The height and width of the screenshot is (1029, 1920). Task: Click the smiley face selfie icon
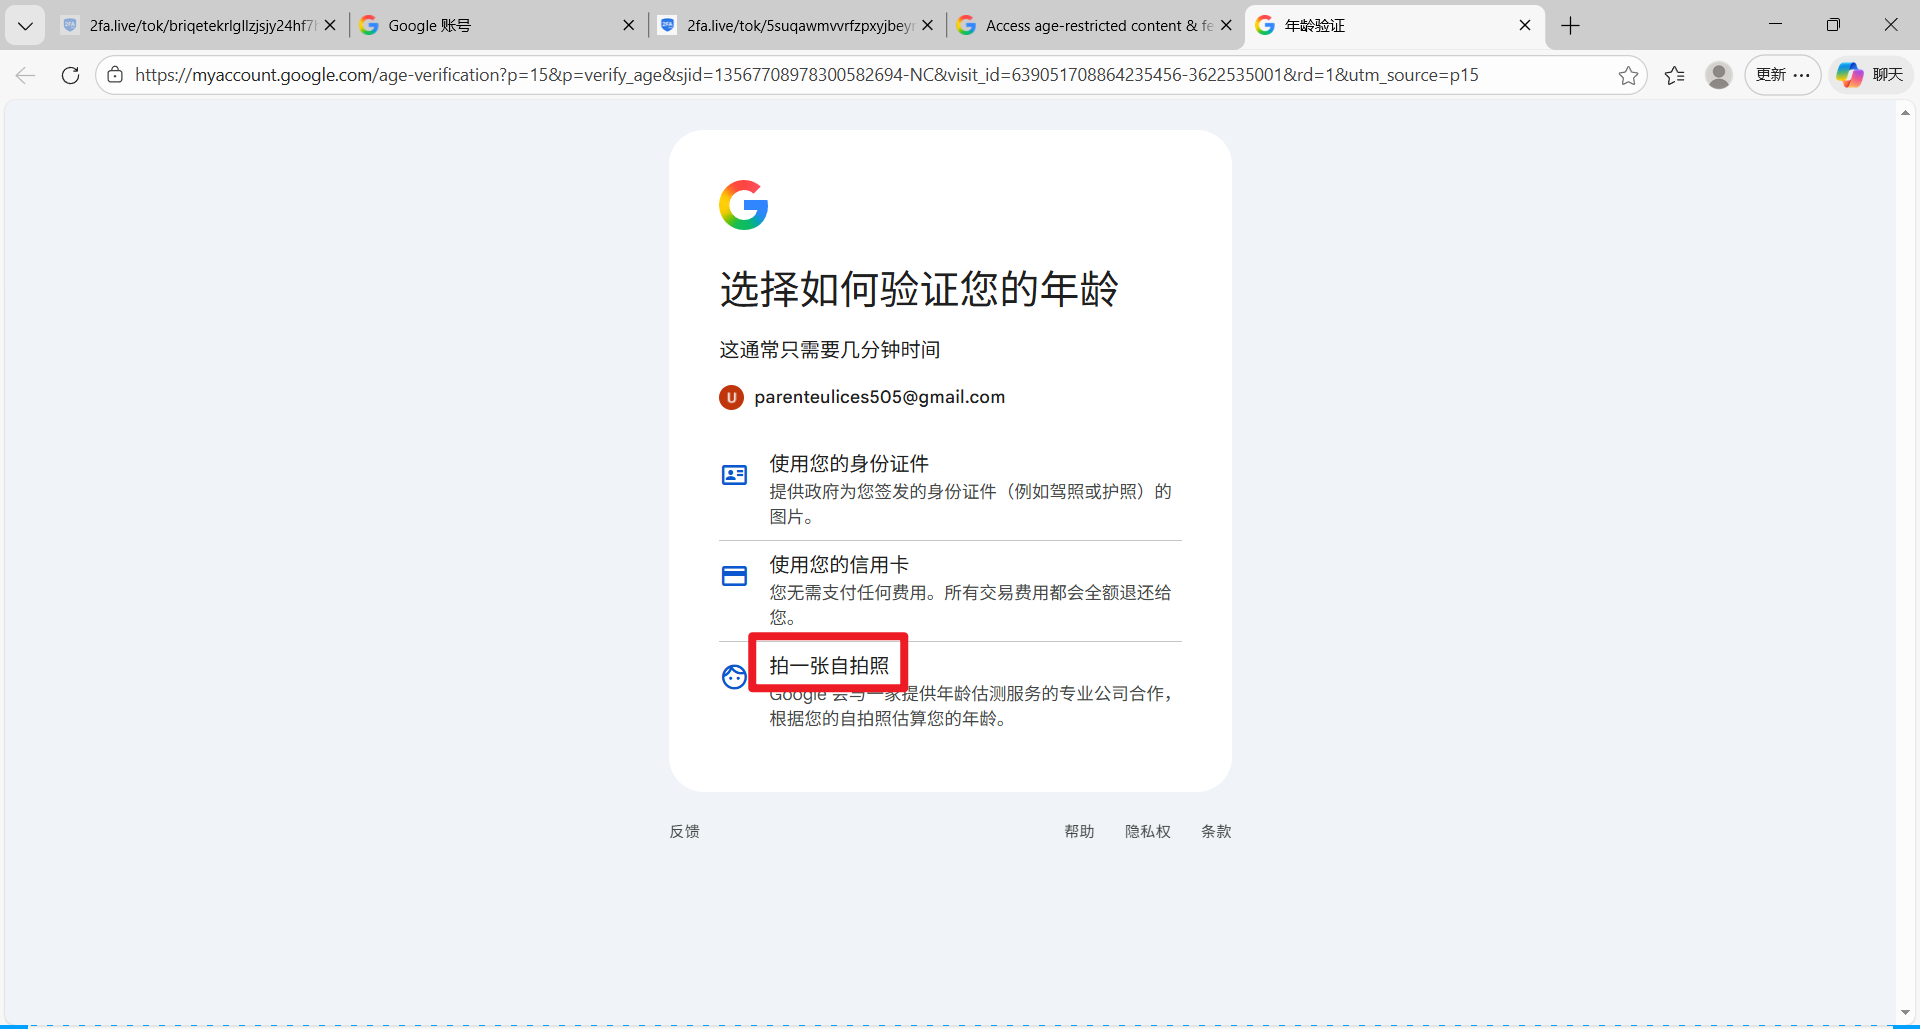[734, 677]
